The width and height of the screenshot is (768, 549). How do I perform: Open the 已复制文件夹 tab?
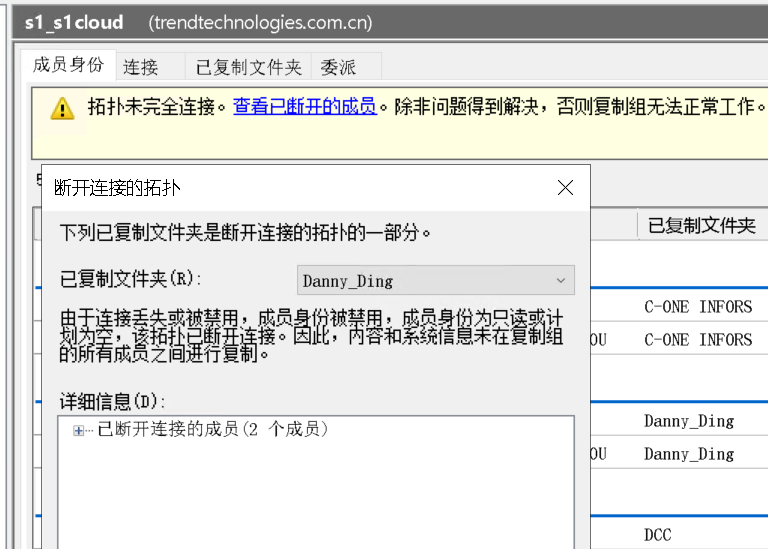tap(248, 67)
